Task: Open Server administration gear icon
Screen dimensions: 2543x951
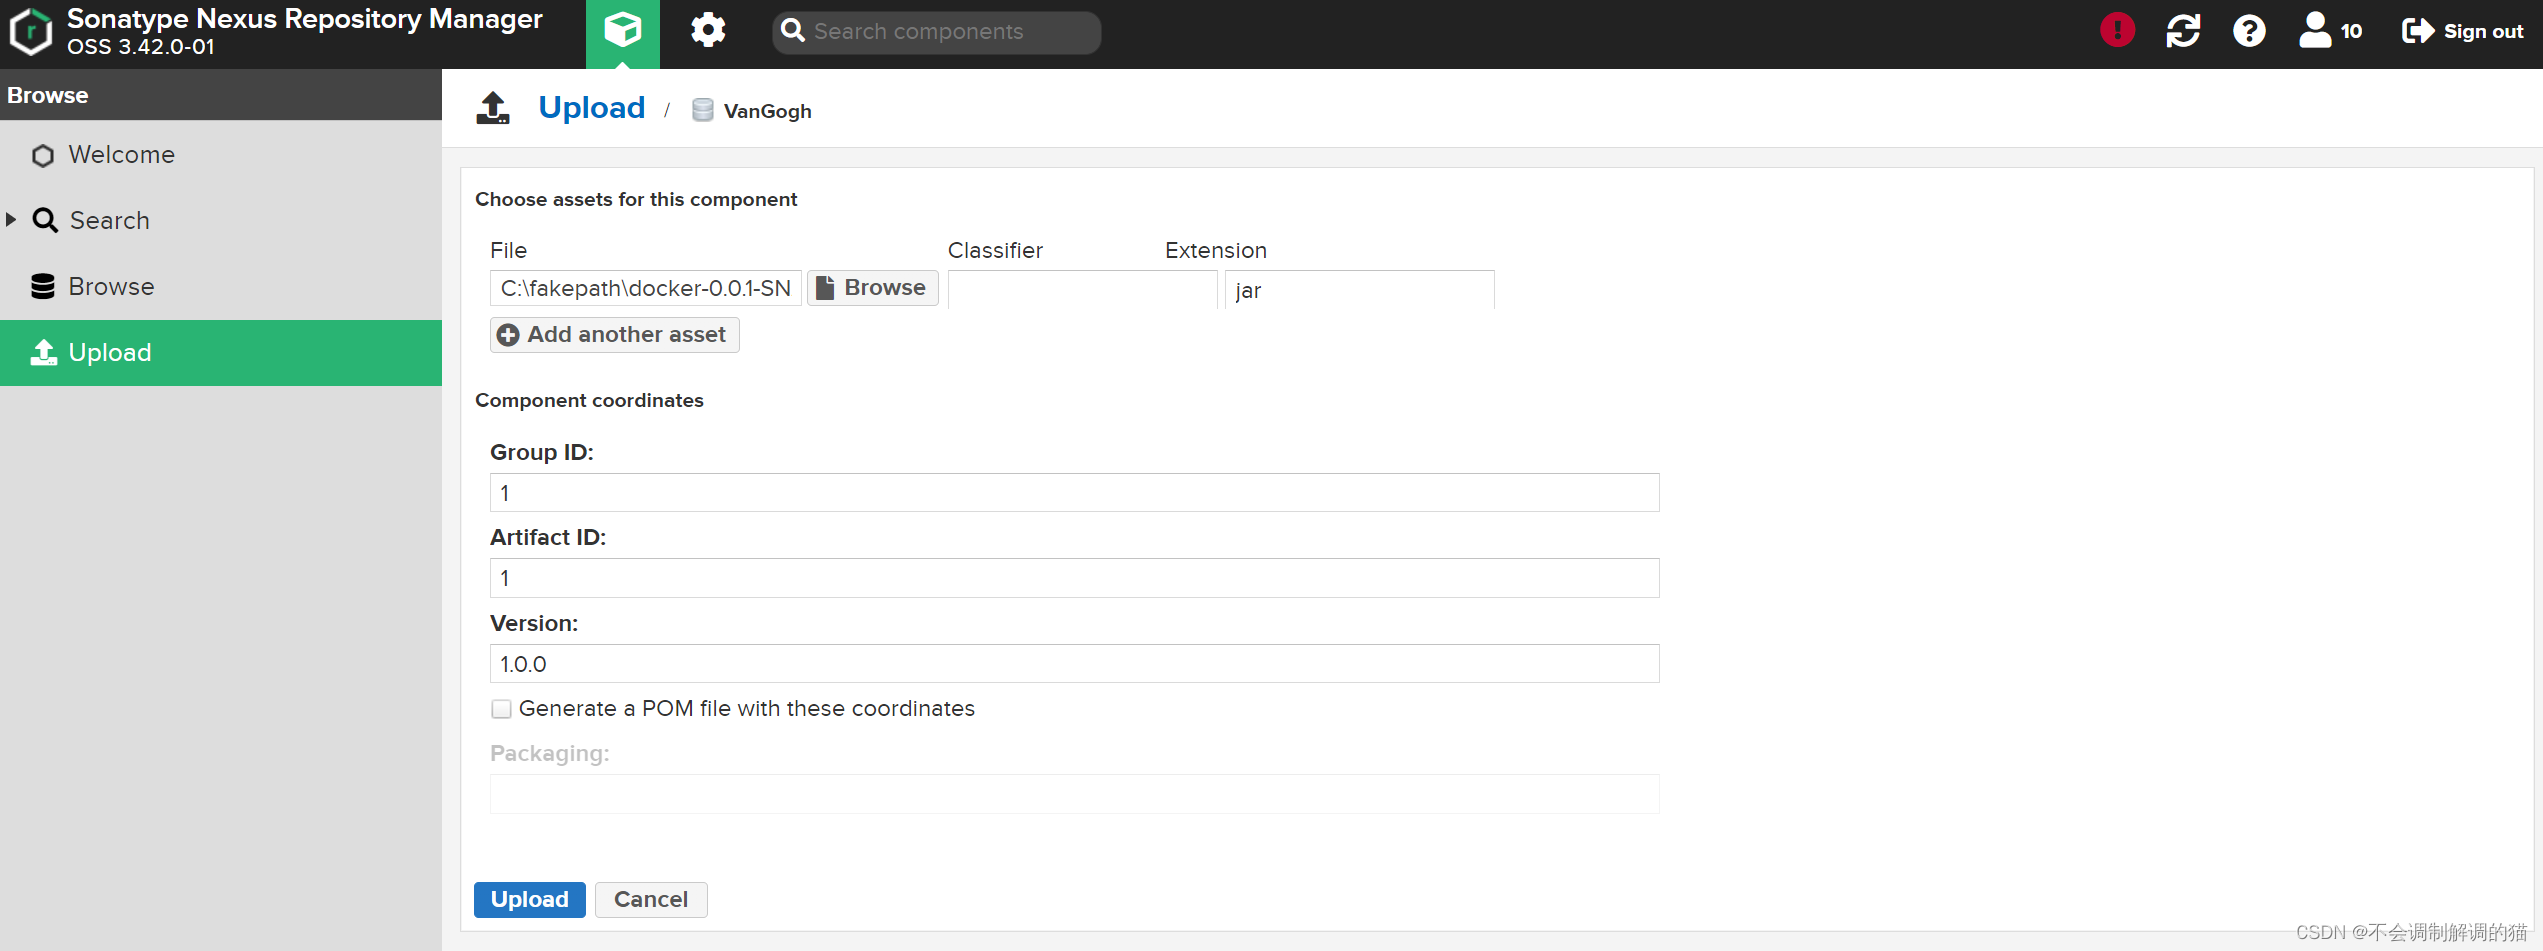Action: click(x=708, y=30)
